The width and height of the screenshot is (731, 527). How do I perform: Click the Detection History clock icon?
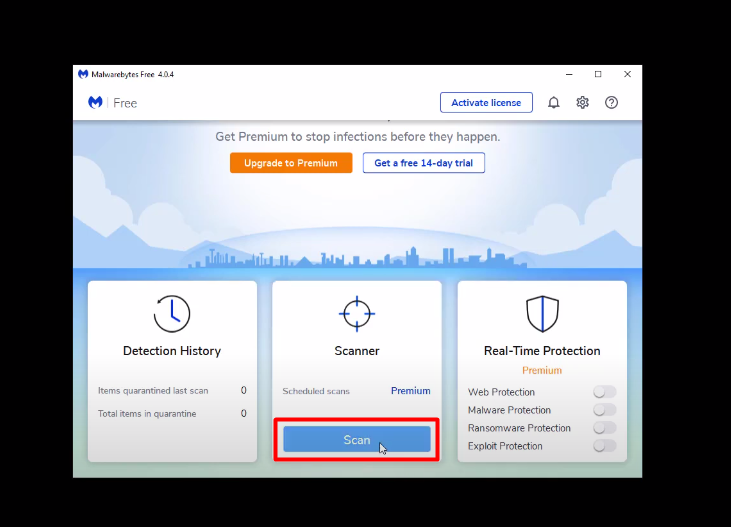pyautogui.click(x=172, y=313)
